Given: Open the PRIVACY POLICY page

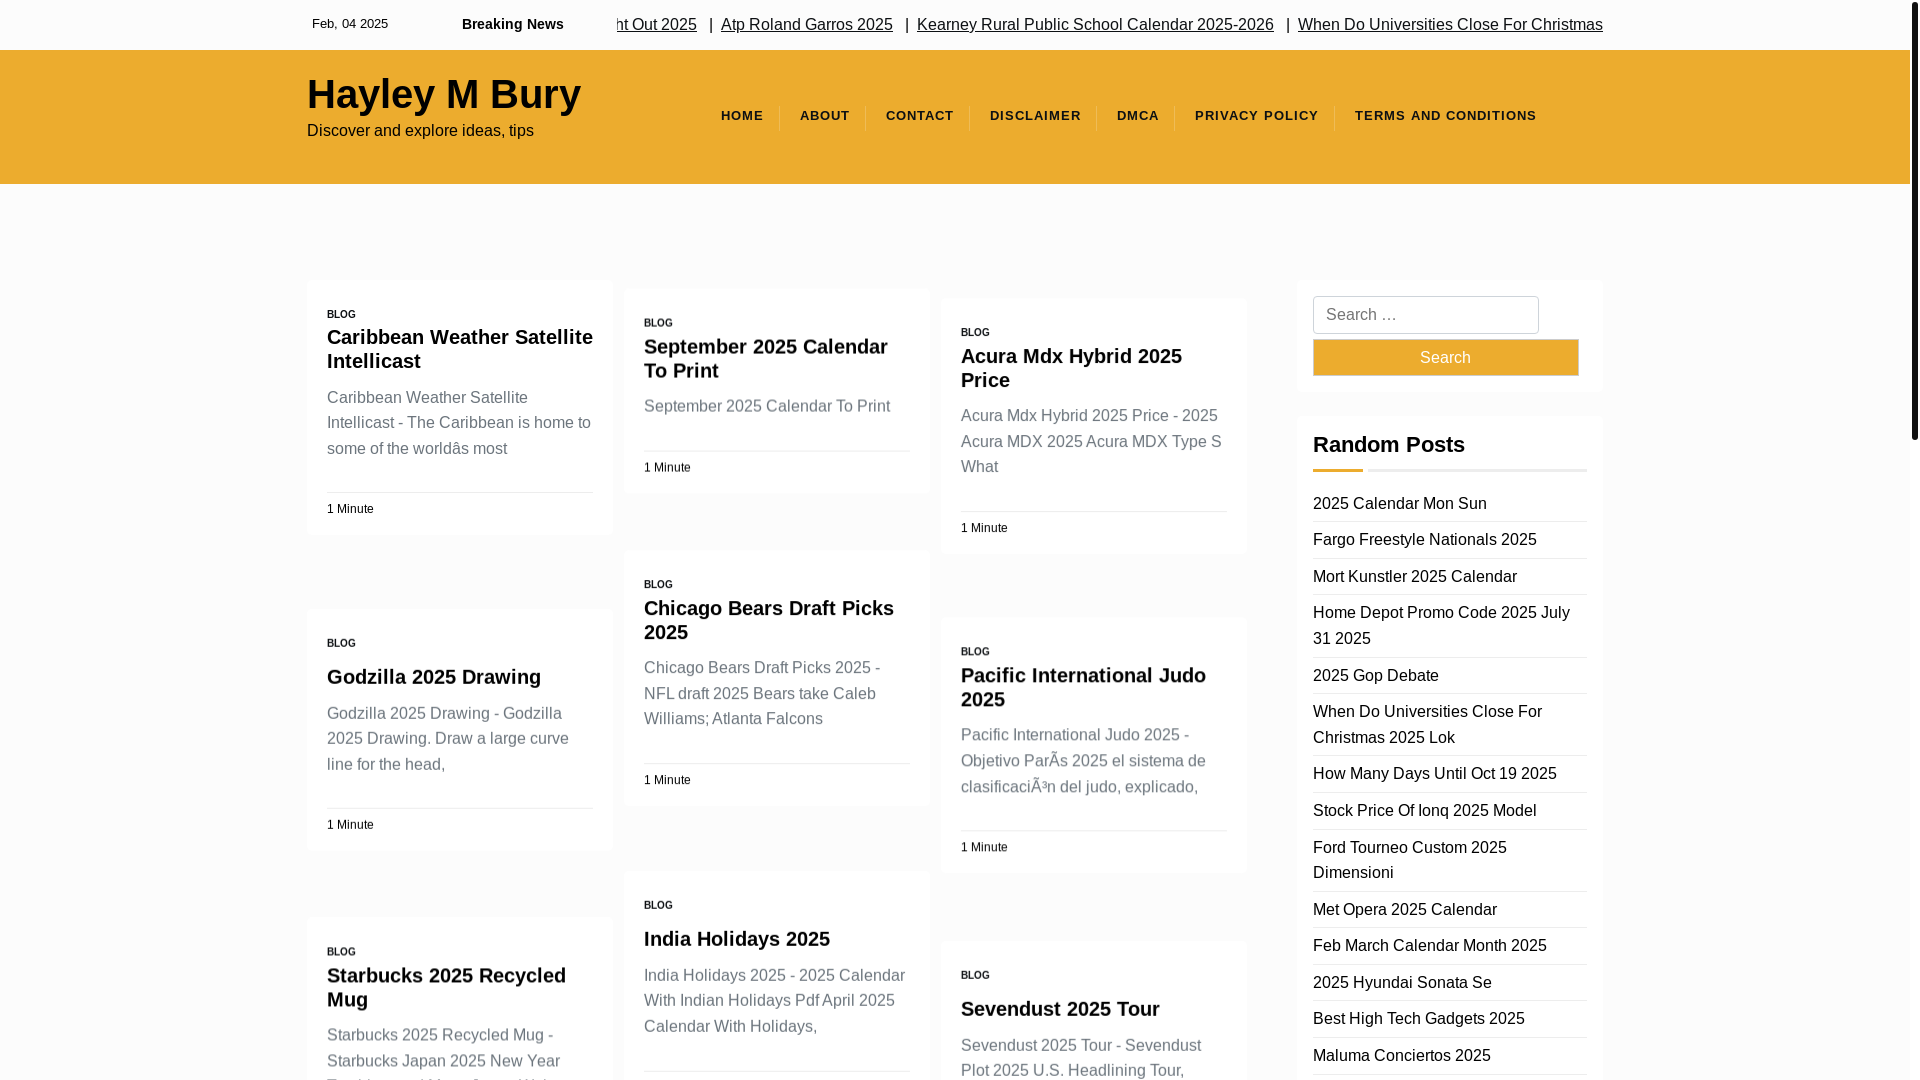Looking at the screenshot, I should [x=1256, y=116].
